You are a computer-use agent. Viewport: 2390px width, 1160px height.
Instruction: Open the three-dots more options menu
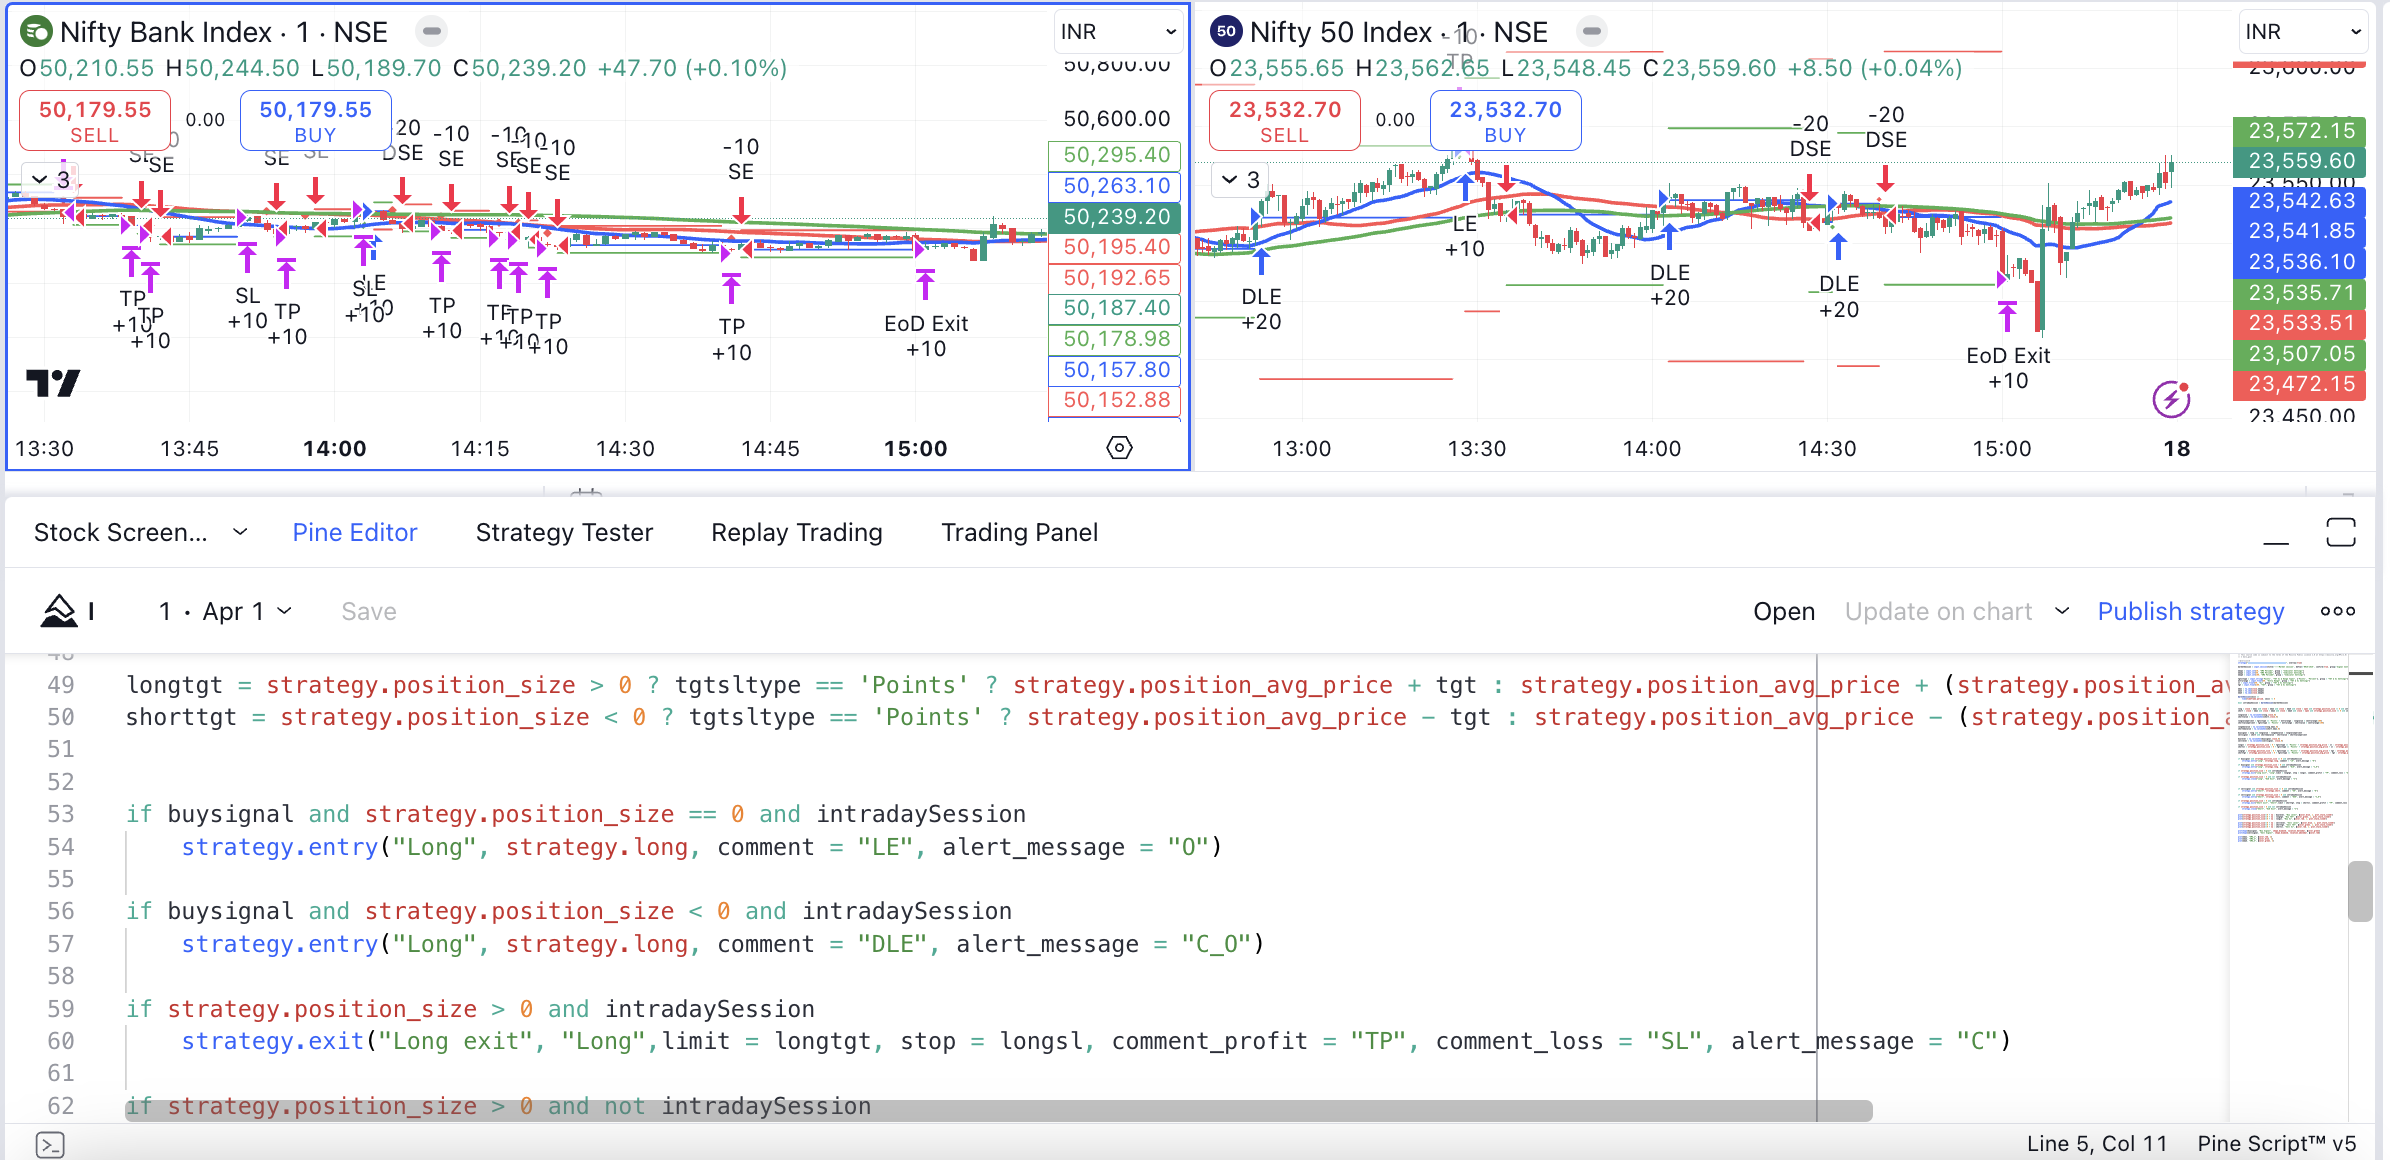2337,611
